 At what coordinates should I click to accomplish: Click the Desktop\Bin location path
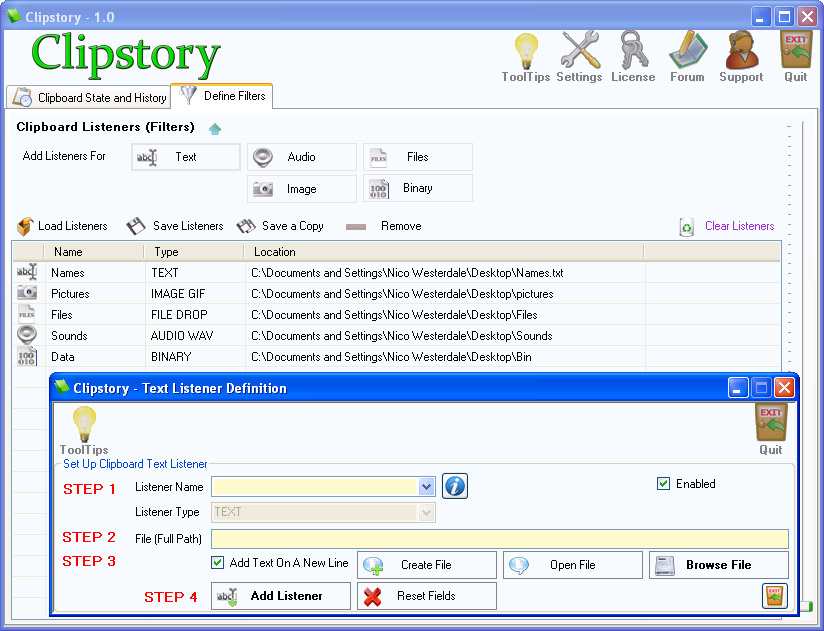(x=392, y=357)
